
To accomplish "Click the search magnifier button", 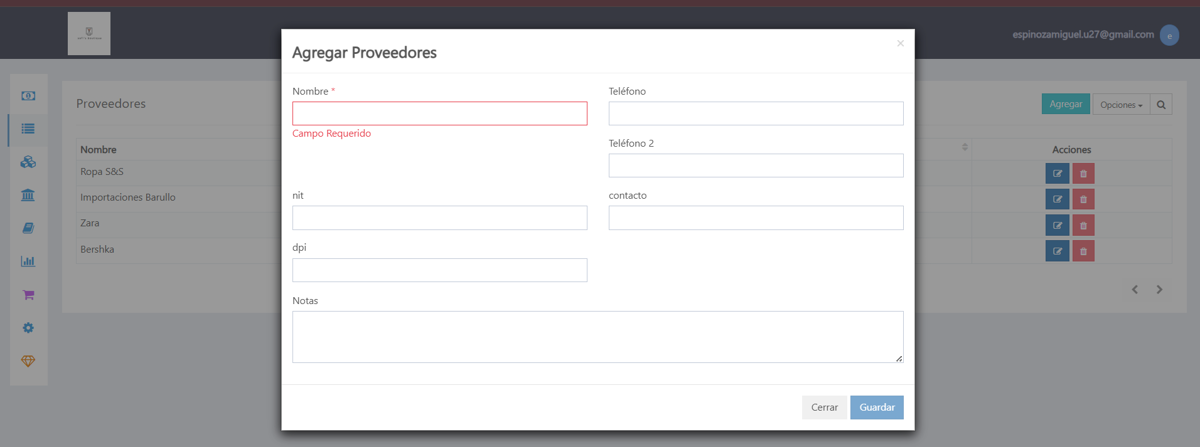I will point(1161,104).
